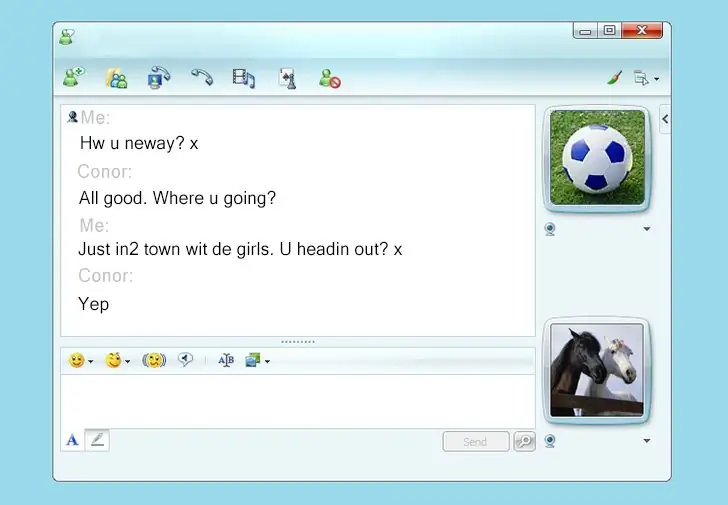728x505 pixels.
Task: Click in the message typing box
Action: coord(298,401)
